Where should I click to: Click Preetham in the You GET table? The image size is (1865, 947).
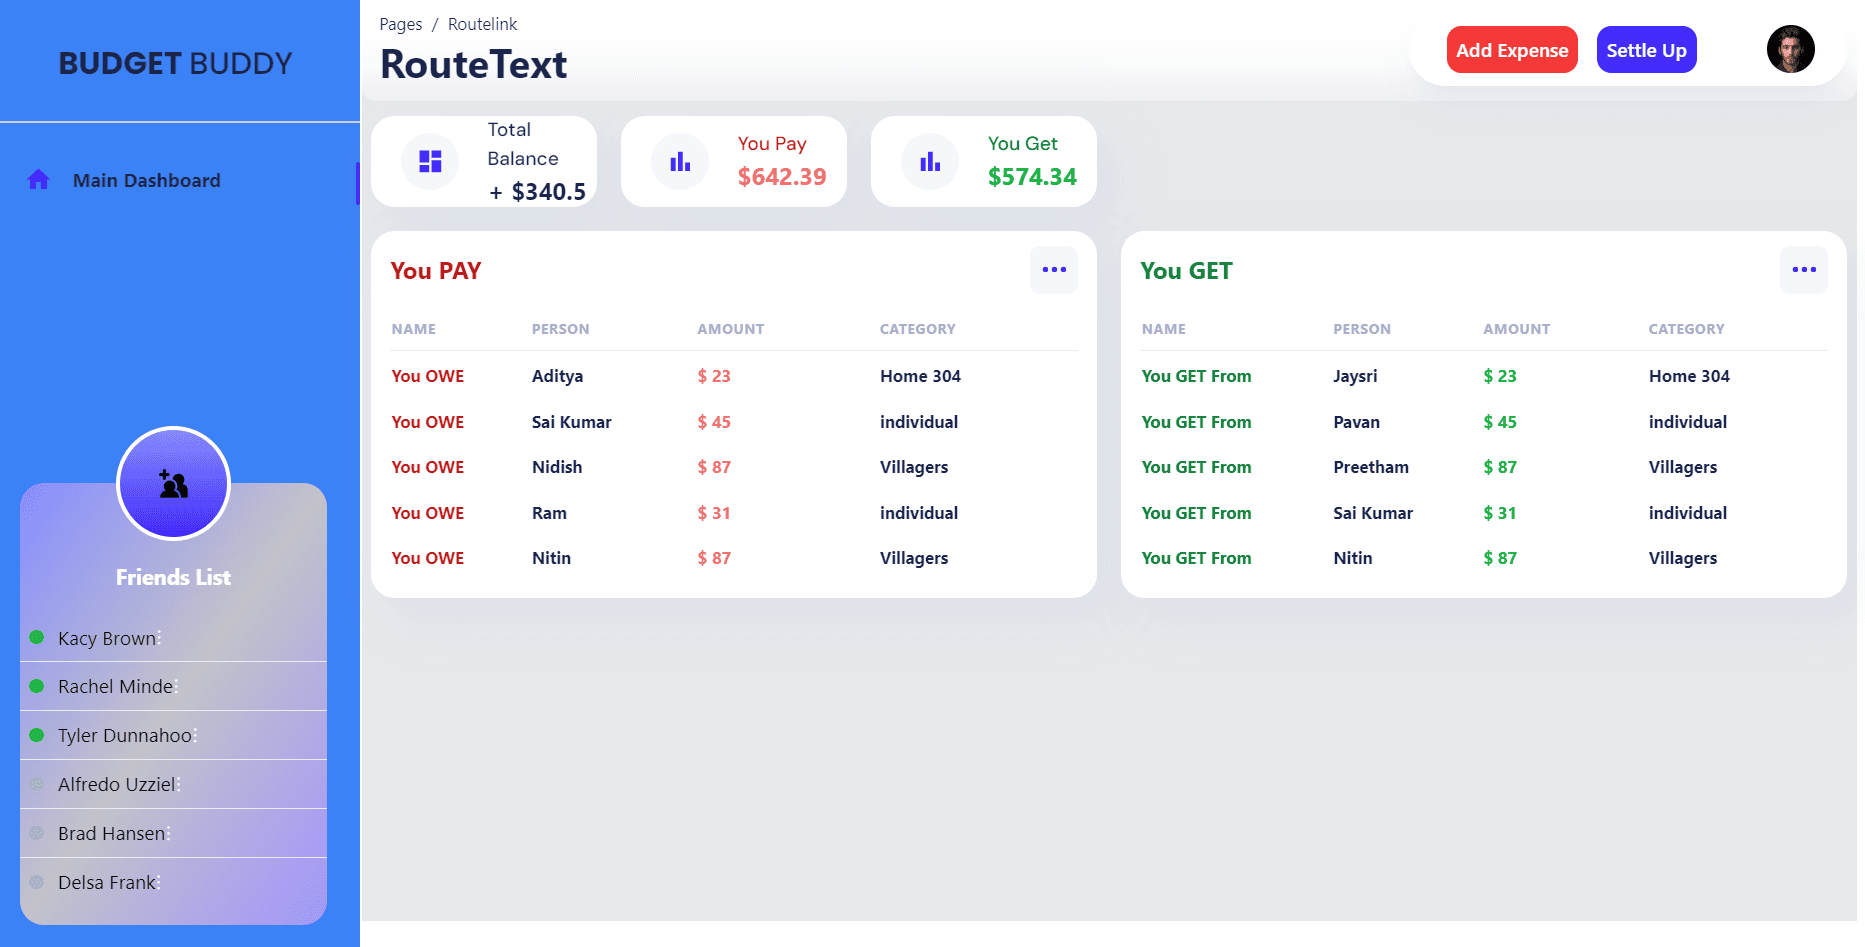pos(1371,467)
